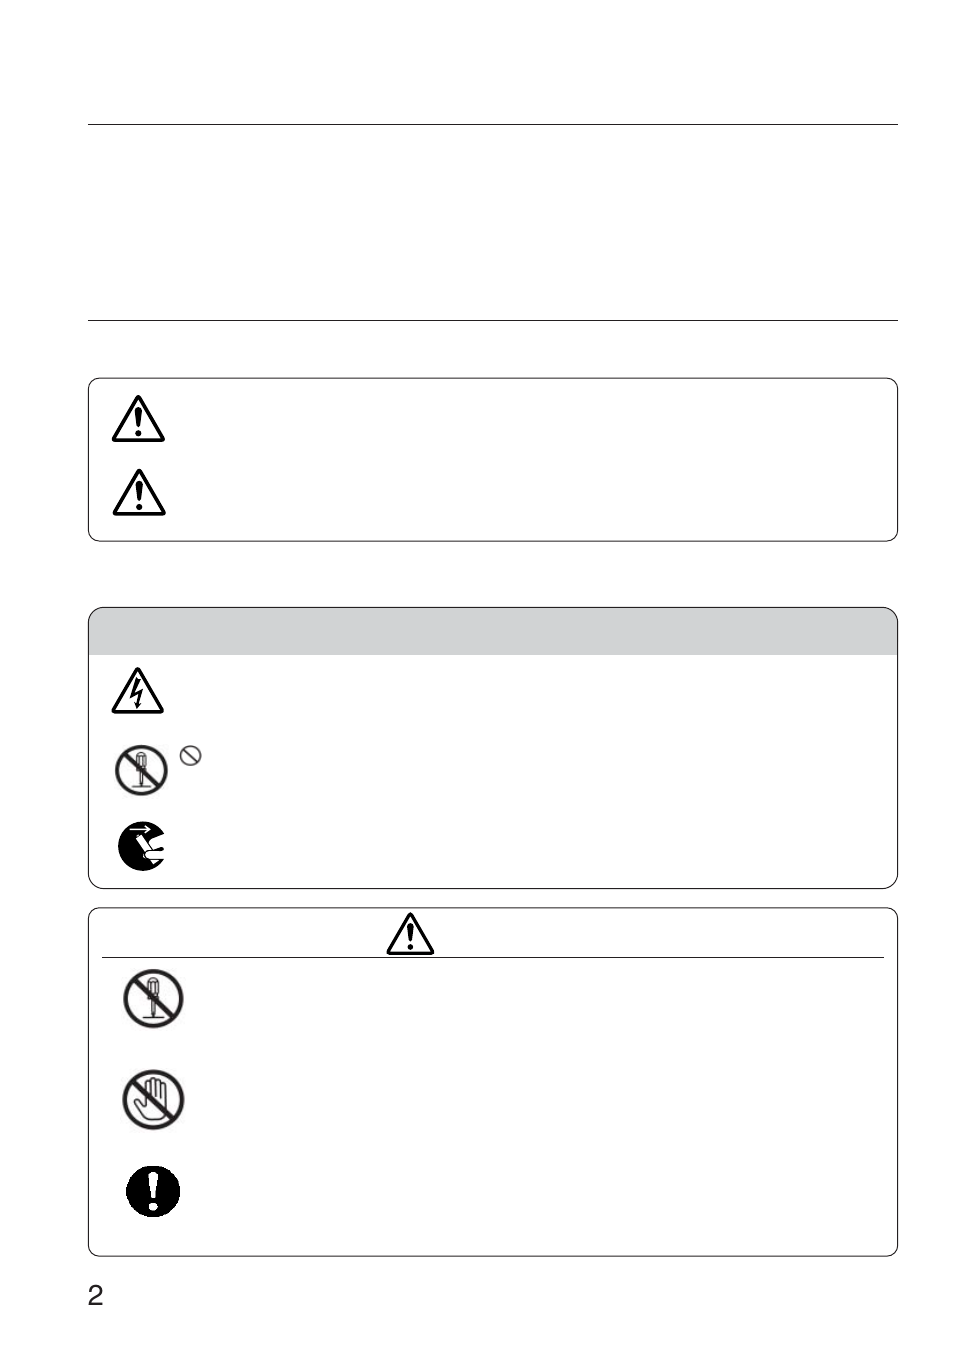Click the page number 2
This screenshot has height=1346, width=954.
96,1297
